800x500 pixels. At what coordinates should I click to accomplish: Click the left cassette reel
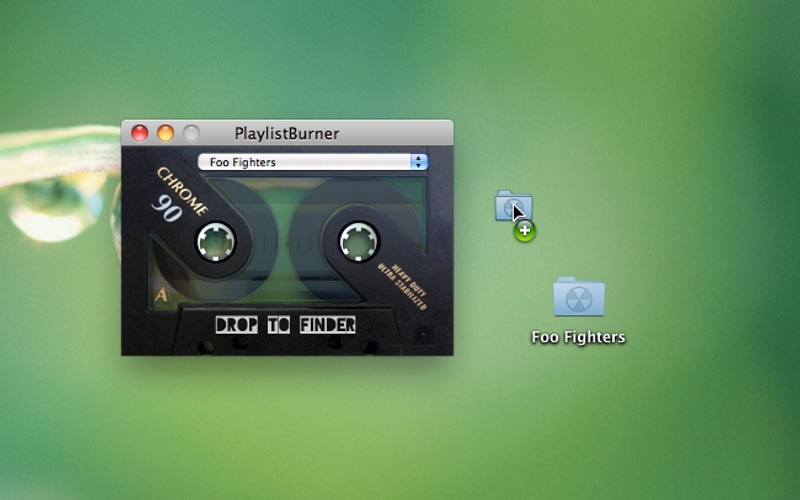click(x=216, y=242)
